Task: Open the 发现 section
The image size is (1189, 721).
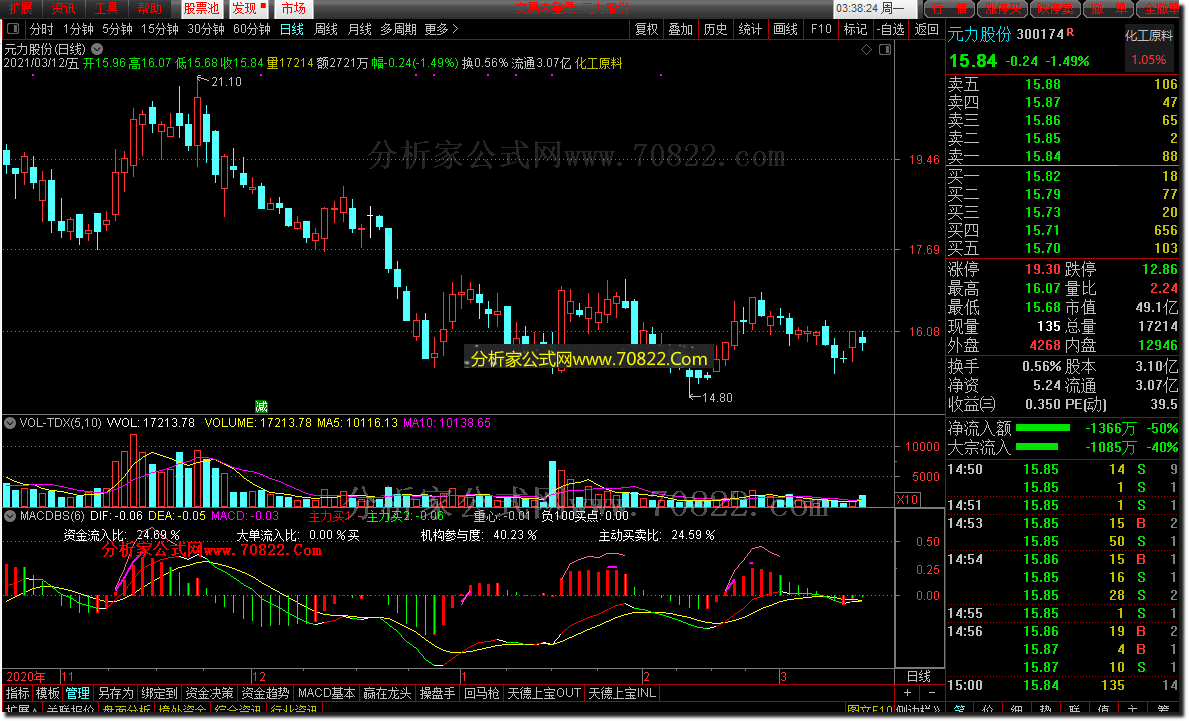Action: (x=249, y=8)
